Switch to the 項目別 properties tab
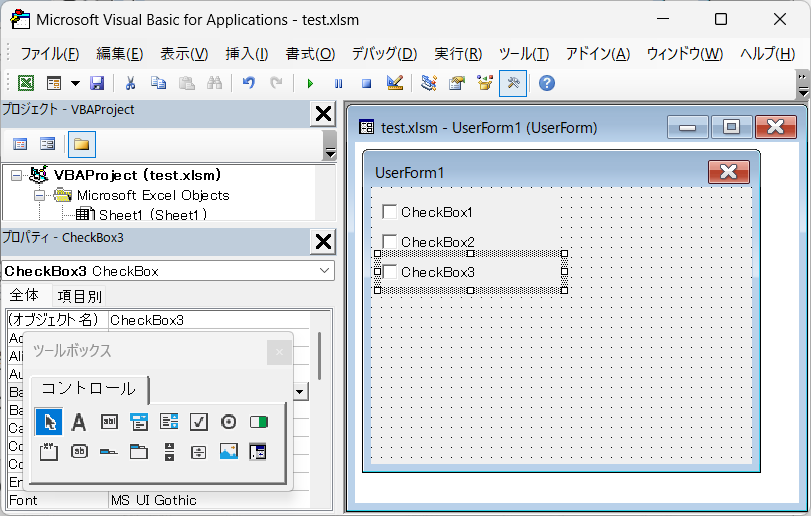Image resolution: width=811 pixels, height=516 pixels. (x=80, y=296)
